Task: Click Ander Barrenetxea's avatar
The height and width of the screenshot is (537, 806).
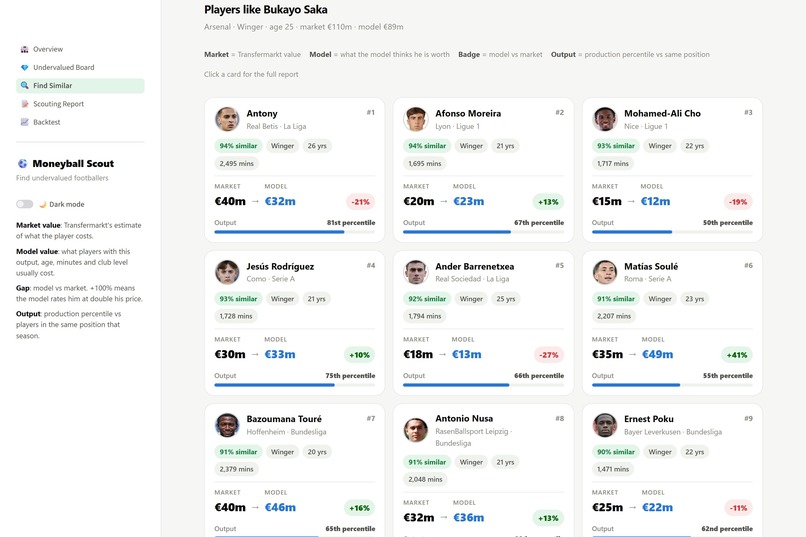Action: click(x=415, y=272)
